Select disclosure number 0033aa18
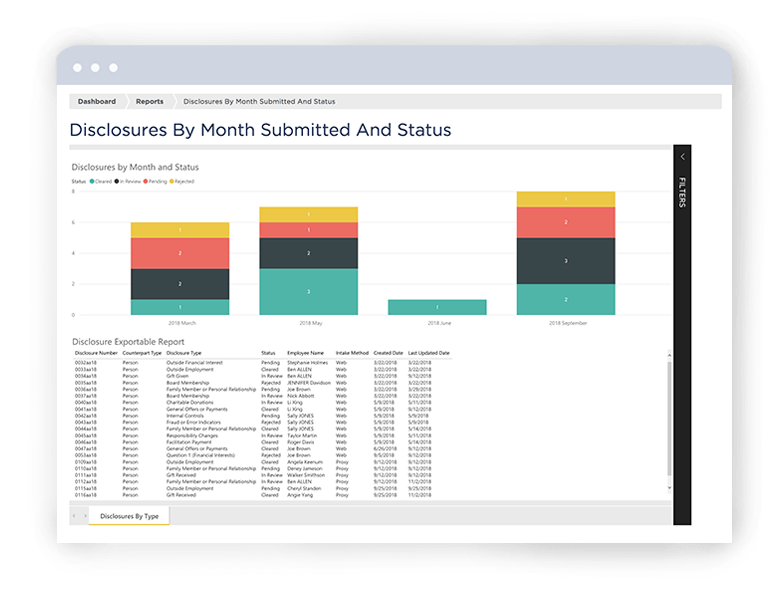The height and width of the screenshot is (591, 780). [x=86, y=370]
